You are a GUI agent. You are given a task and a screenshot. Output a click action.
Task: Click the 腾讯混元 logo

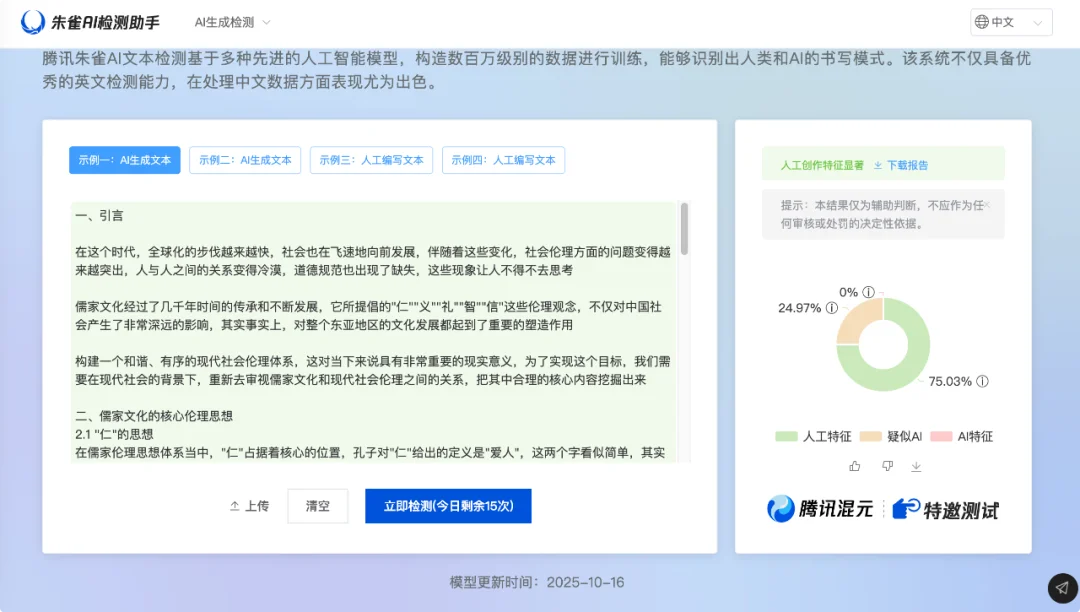point(819,509)
